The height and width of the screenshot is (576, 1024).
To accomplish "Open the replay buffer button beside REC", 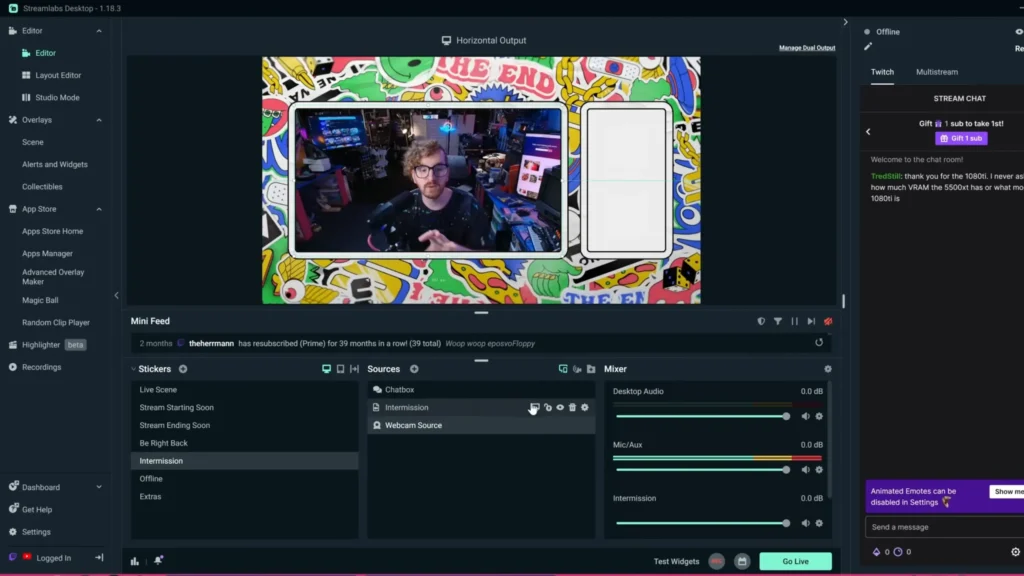I will [742, 561].
